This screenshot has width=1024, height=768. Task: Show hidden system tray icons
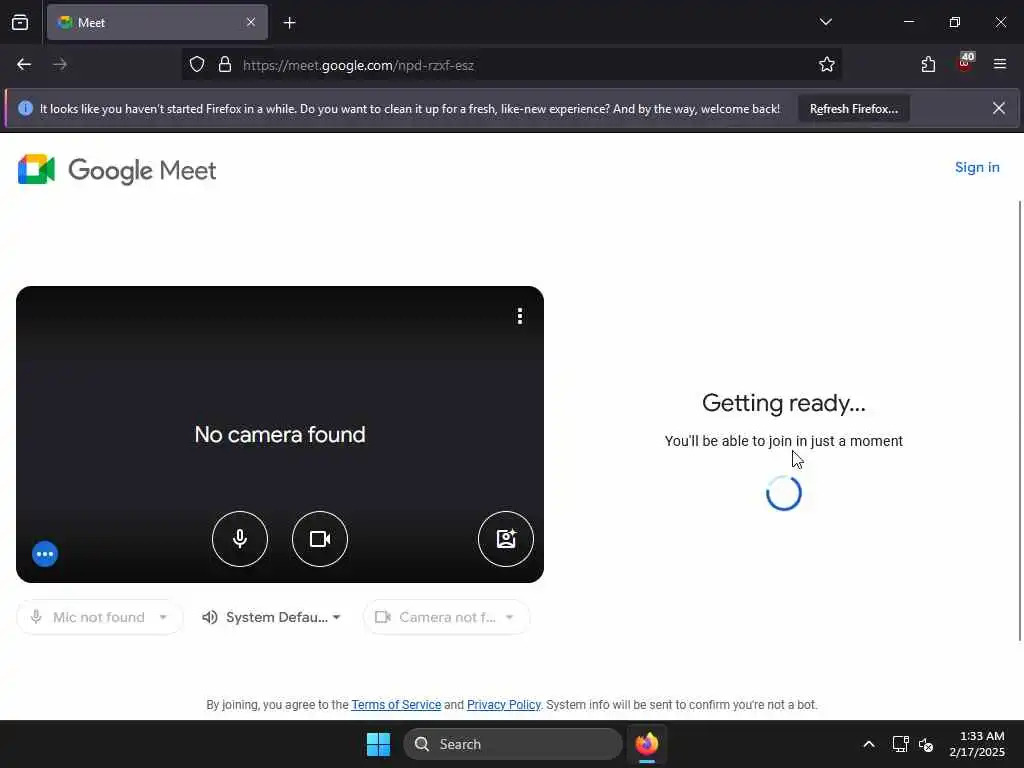tap(869, 744)
